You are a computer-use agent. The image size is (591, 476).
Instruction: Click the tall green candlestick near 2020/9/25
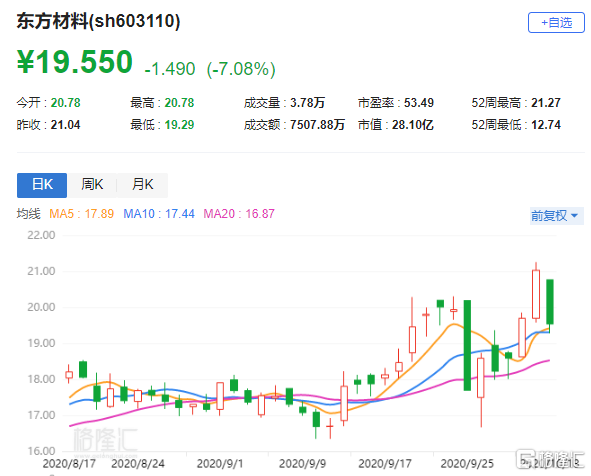point(467,345)
